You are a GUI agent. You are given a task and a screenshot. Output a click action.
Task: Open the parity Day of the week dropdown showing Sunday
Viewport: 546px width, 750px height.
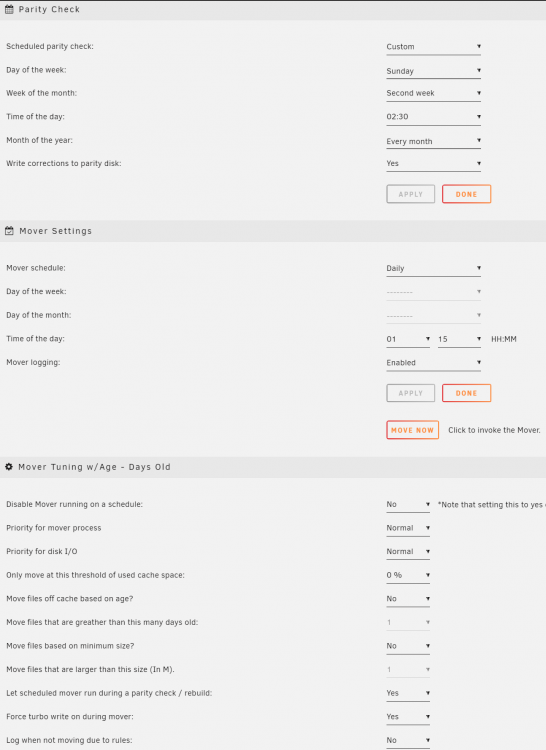(x=434, y=71)
